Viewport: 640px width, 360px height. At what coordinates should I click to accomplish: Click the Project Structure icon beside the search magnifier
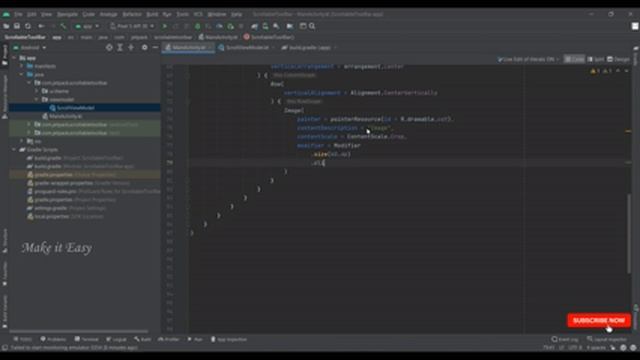(x=303, y=26)
